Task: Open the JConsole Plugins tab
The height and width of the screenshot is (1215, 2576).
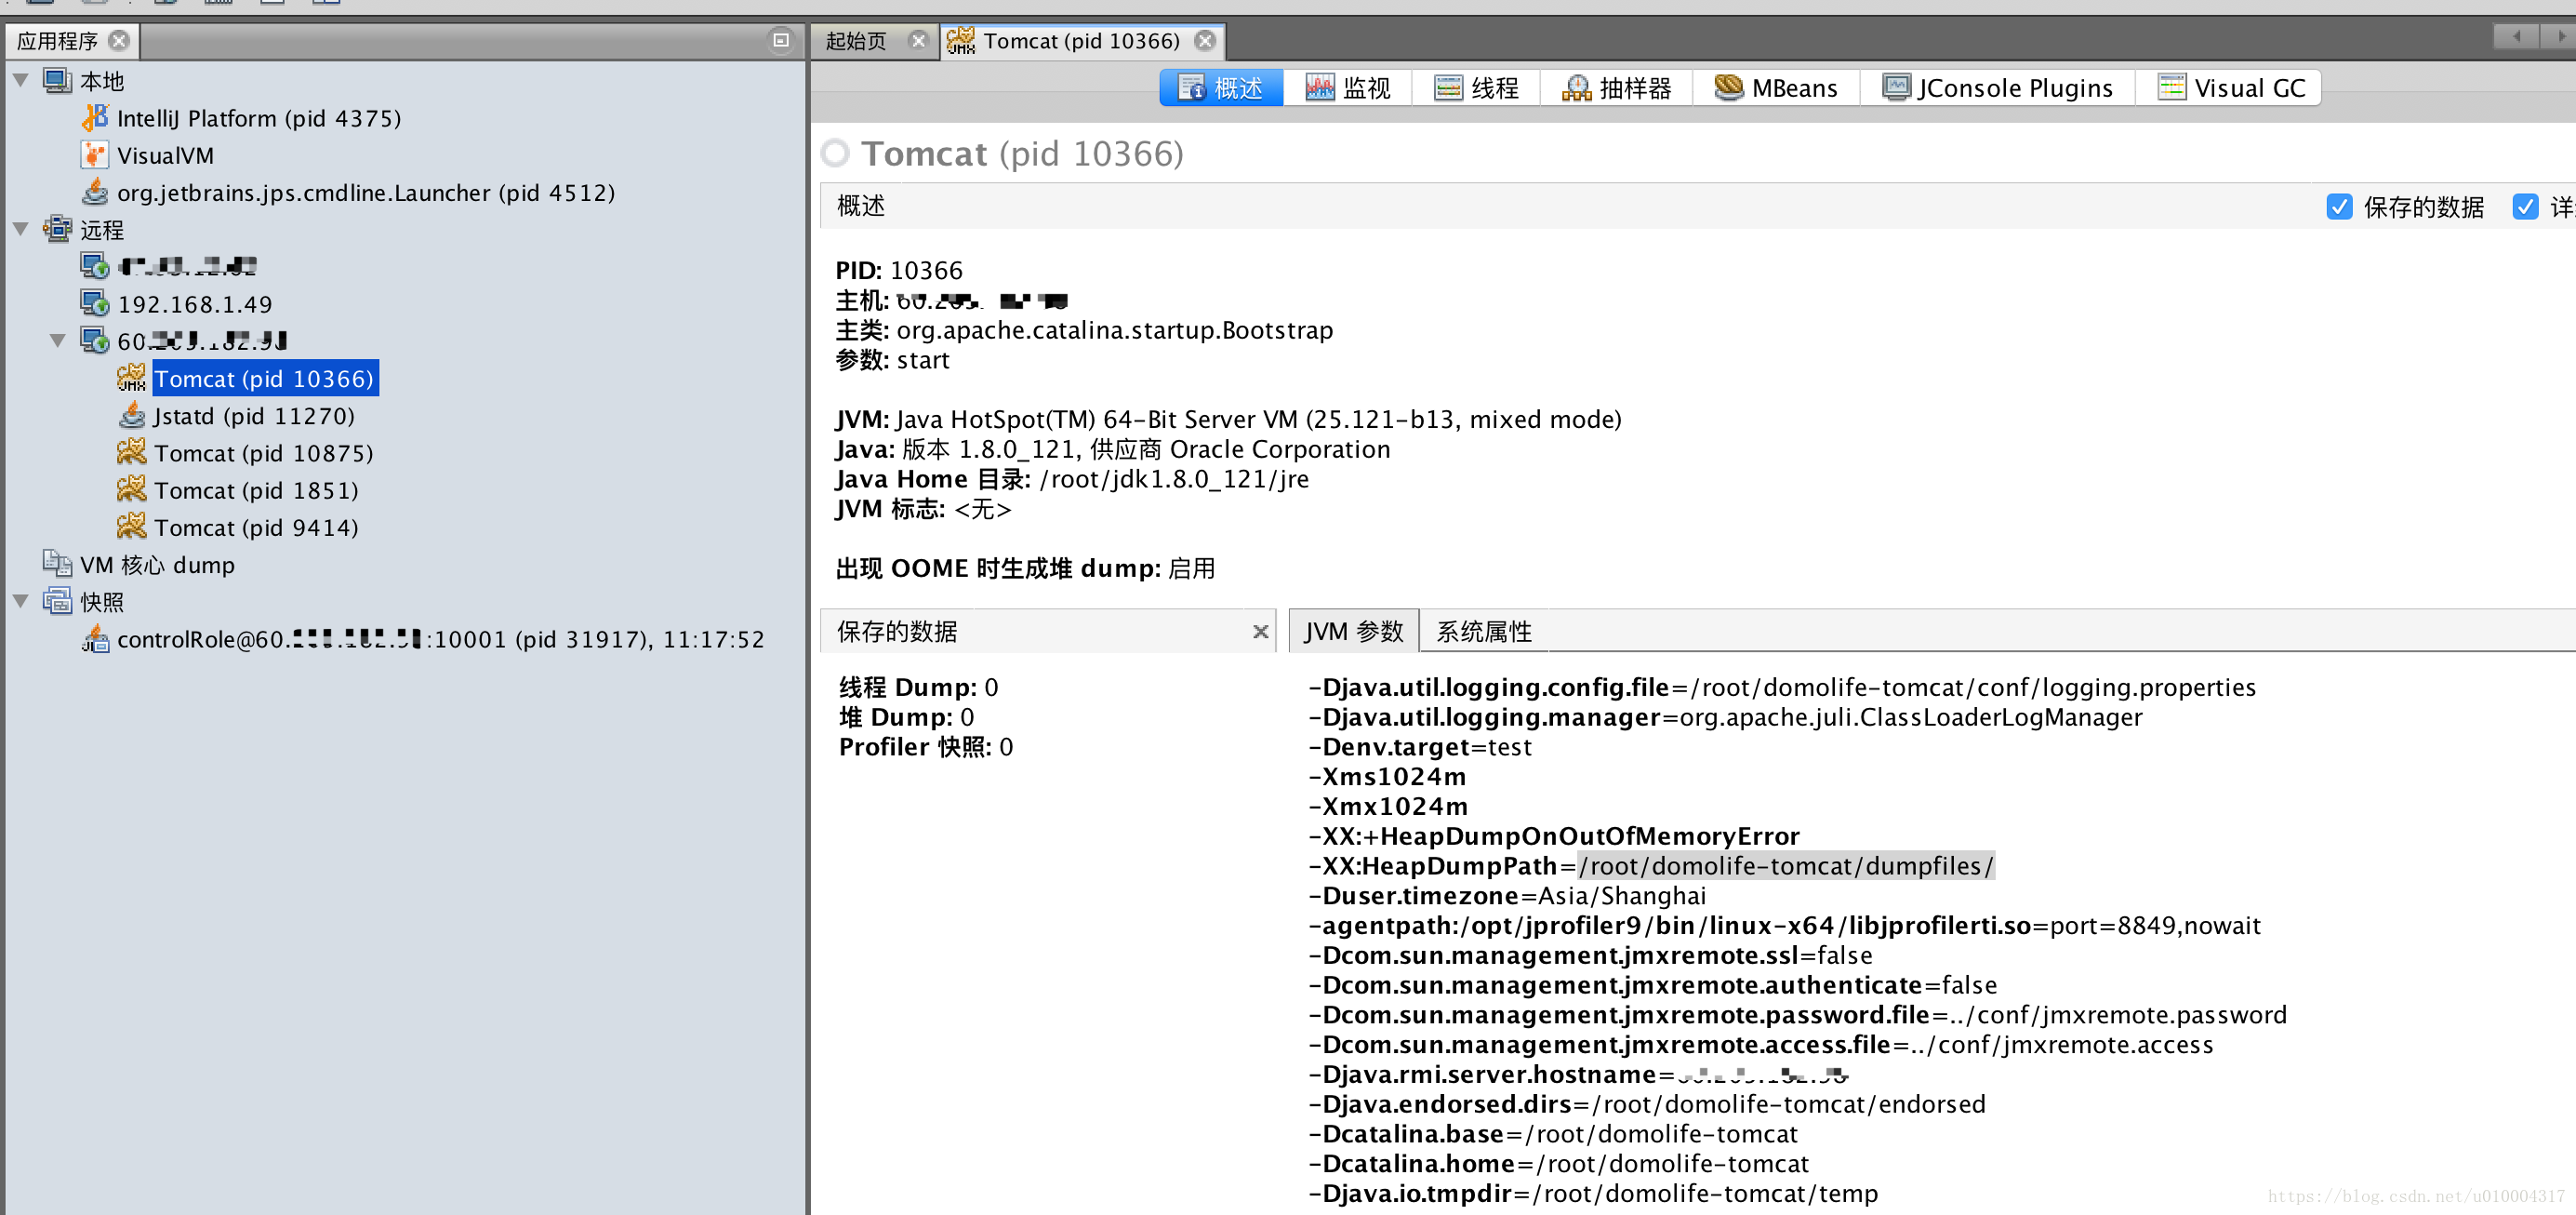Action: 1998,88
